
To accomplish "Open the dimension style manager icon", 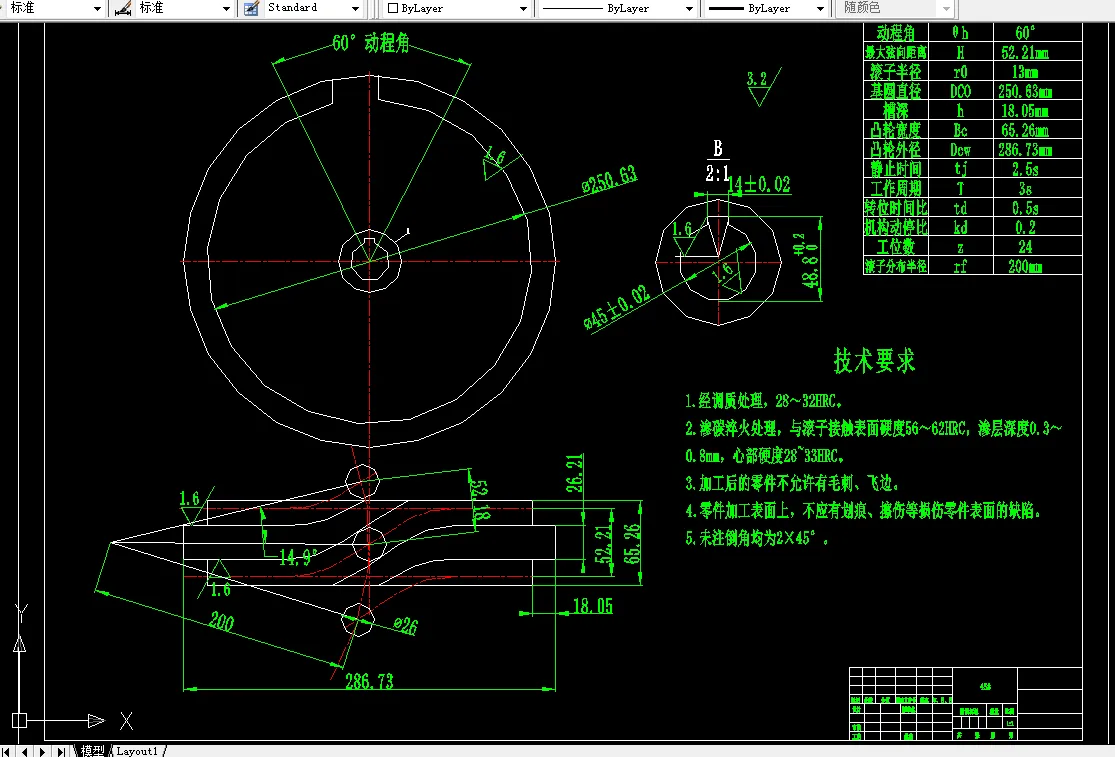I will point(123,9).
